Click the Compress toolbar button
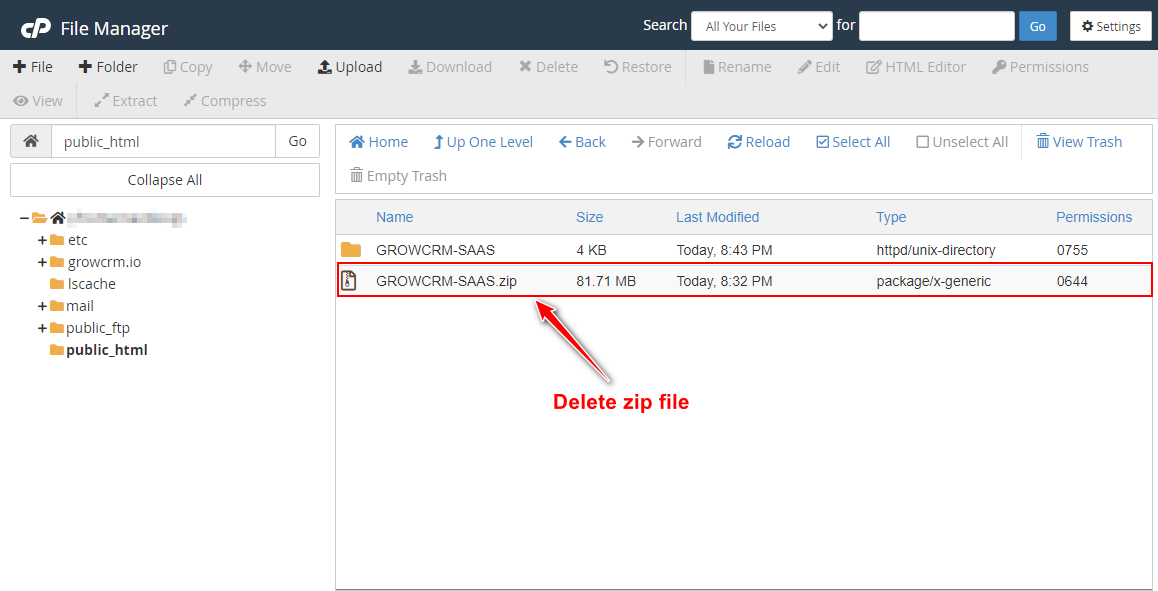Screen dimensions: 1158x591 (x=225, y=101)
